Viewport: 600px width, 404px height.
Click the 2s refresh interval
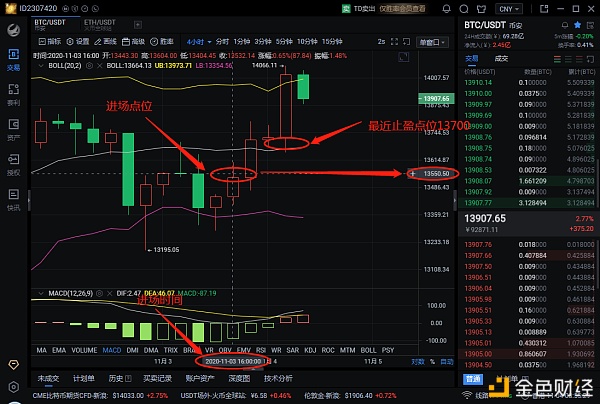(x=381, y=42)
